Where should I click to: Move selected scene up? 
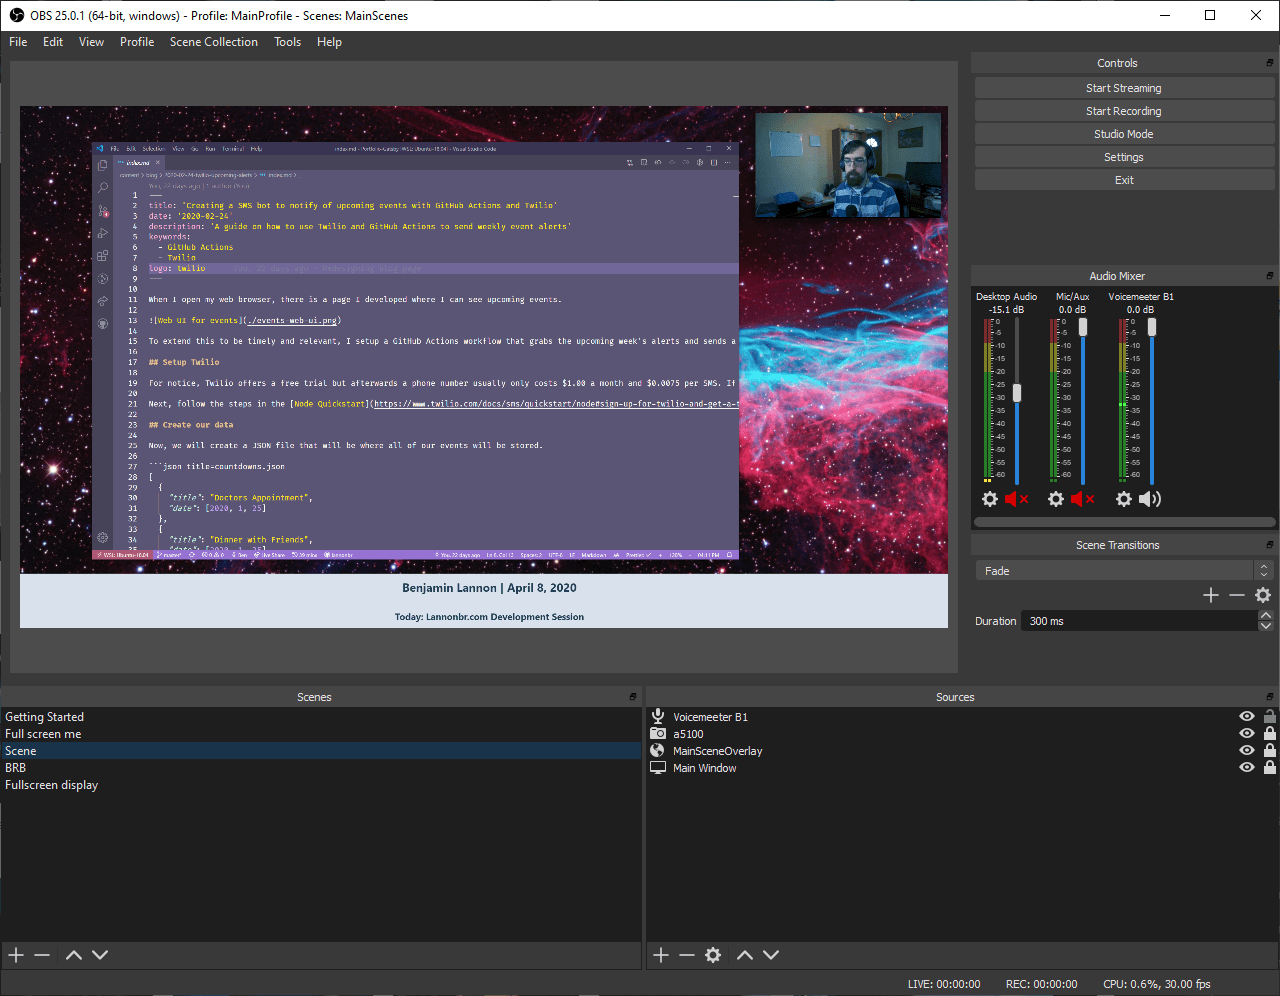[74, 955]
